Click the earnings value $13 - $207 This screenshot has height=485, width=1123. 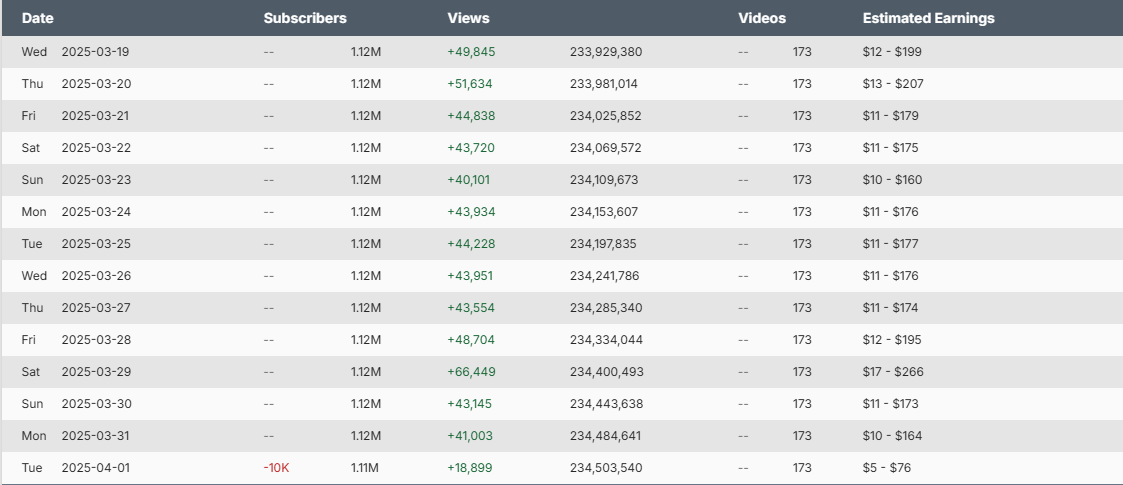(x=893, y=84)
